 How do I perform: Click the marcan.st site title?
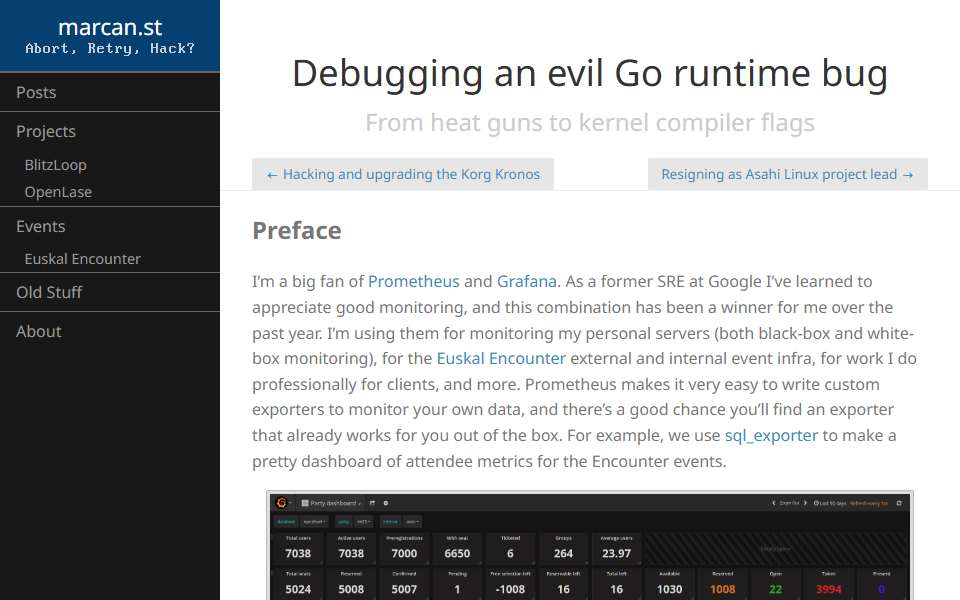coord(110,27)
